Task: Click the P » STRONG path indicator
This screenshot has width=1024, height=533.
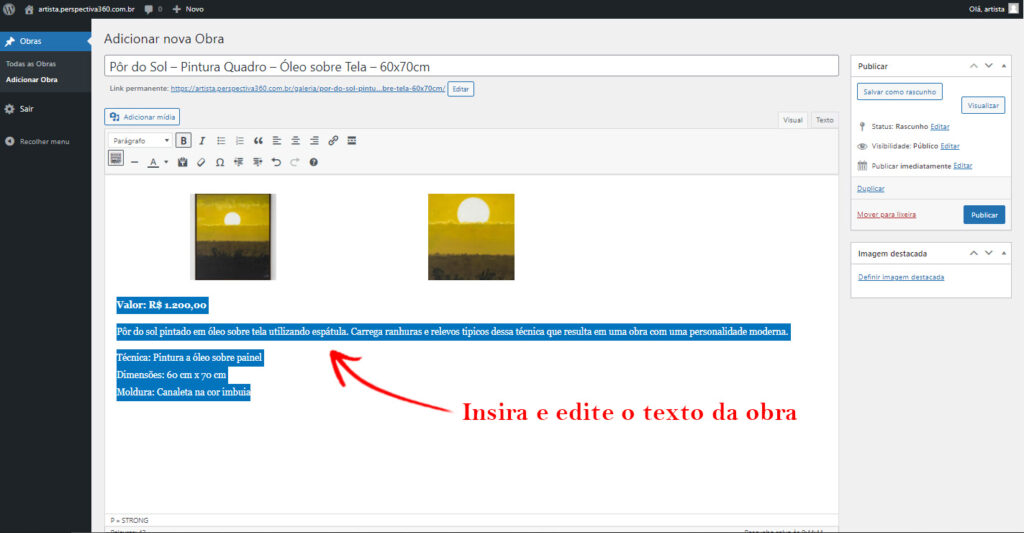Action: (x=129, y=521)
